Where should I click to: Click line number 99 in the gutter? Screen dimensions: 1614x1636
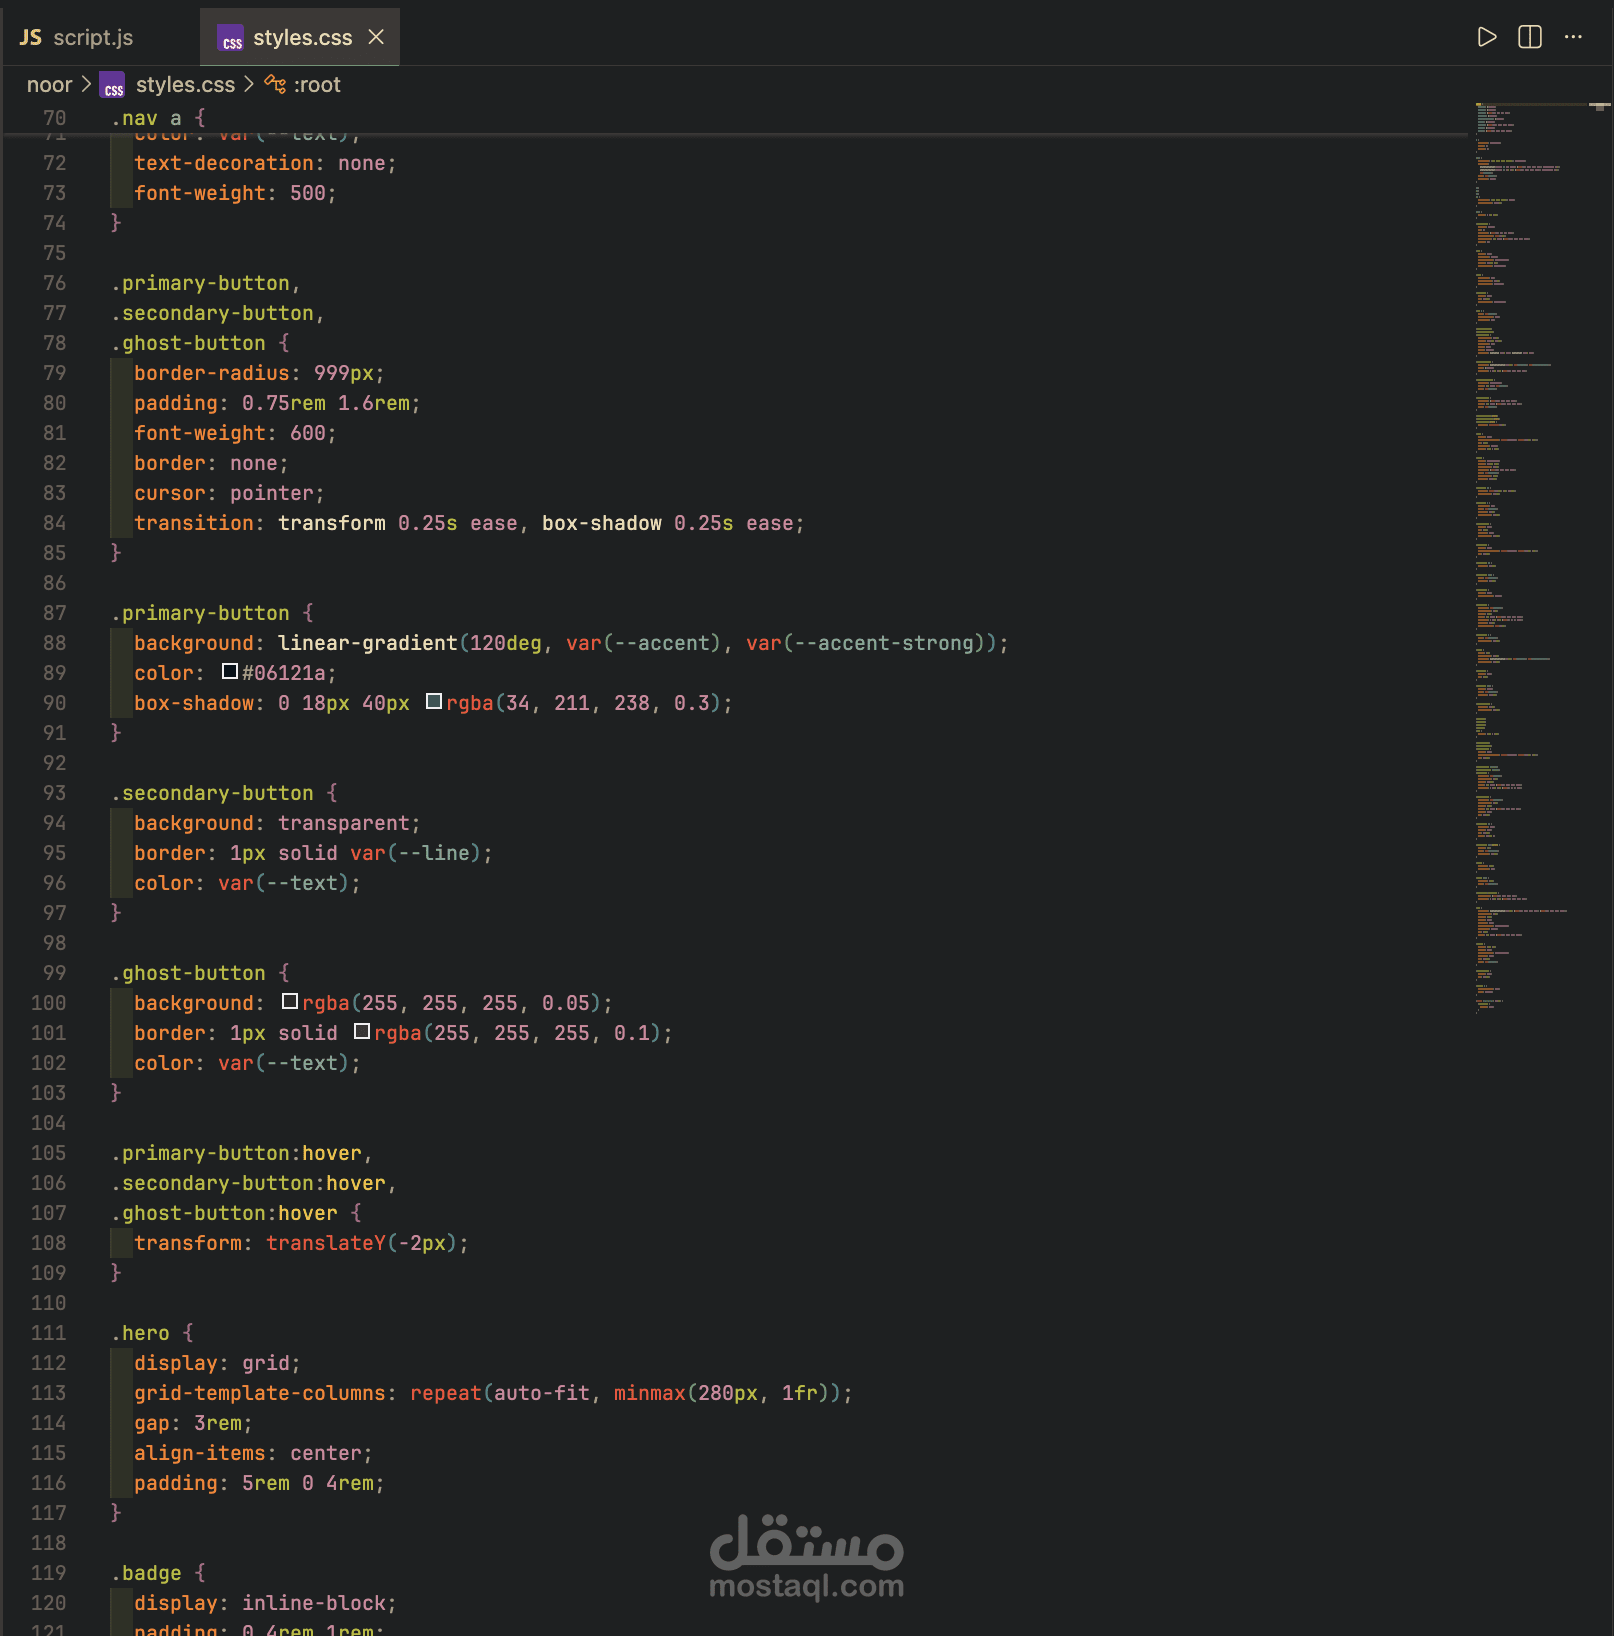(x=54, y=973)
